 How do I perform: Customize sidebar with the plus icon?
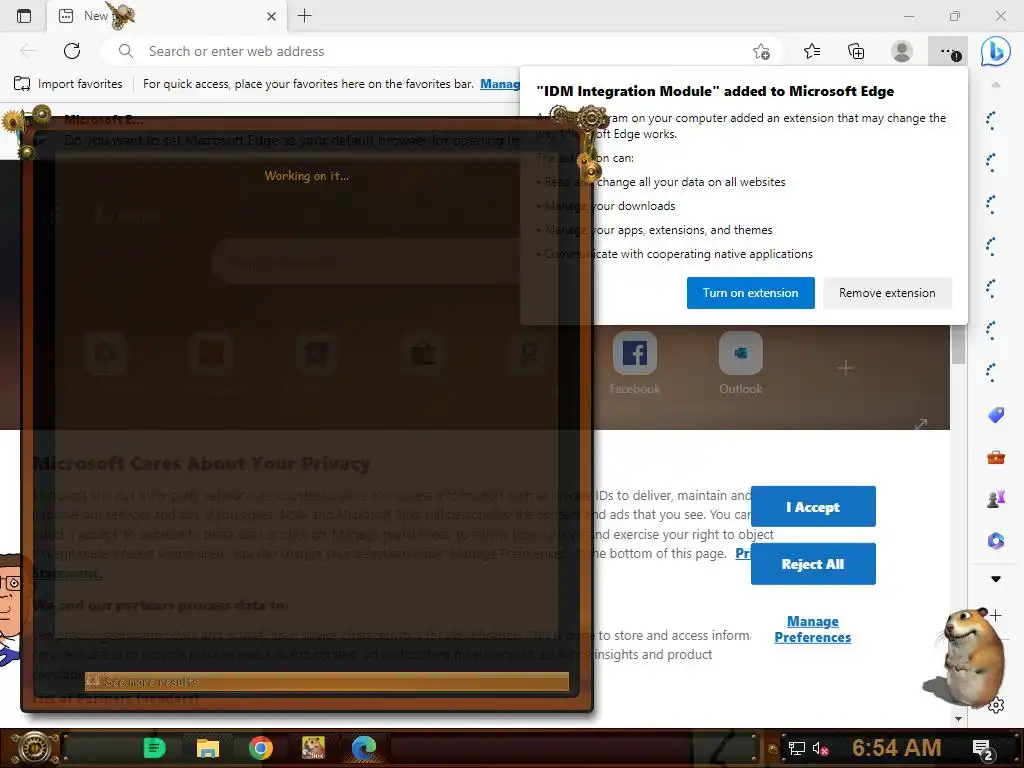tap(995, 615)
